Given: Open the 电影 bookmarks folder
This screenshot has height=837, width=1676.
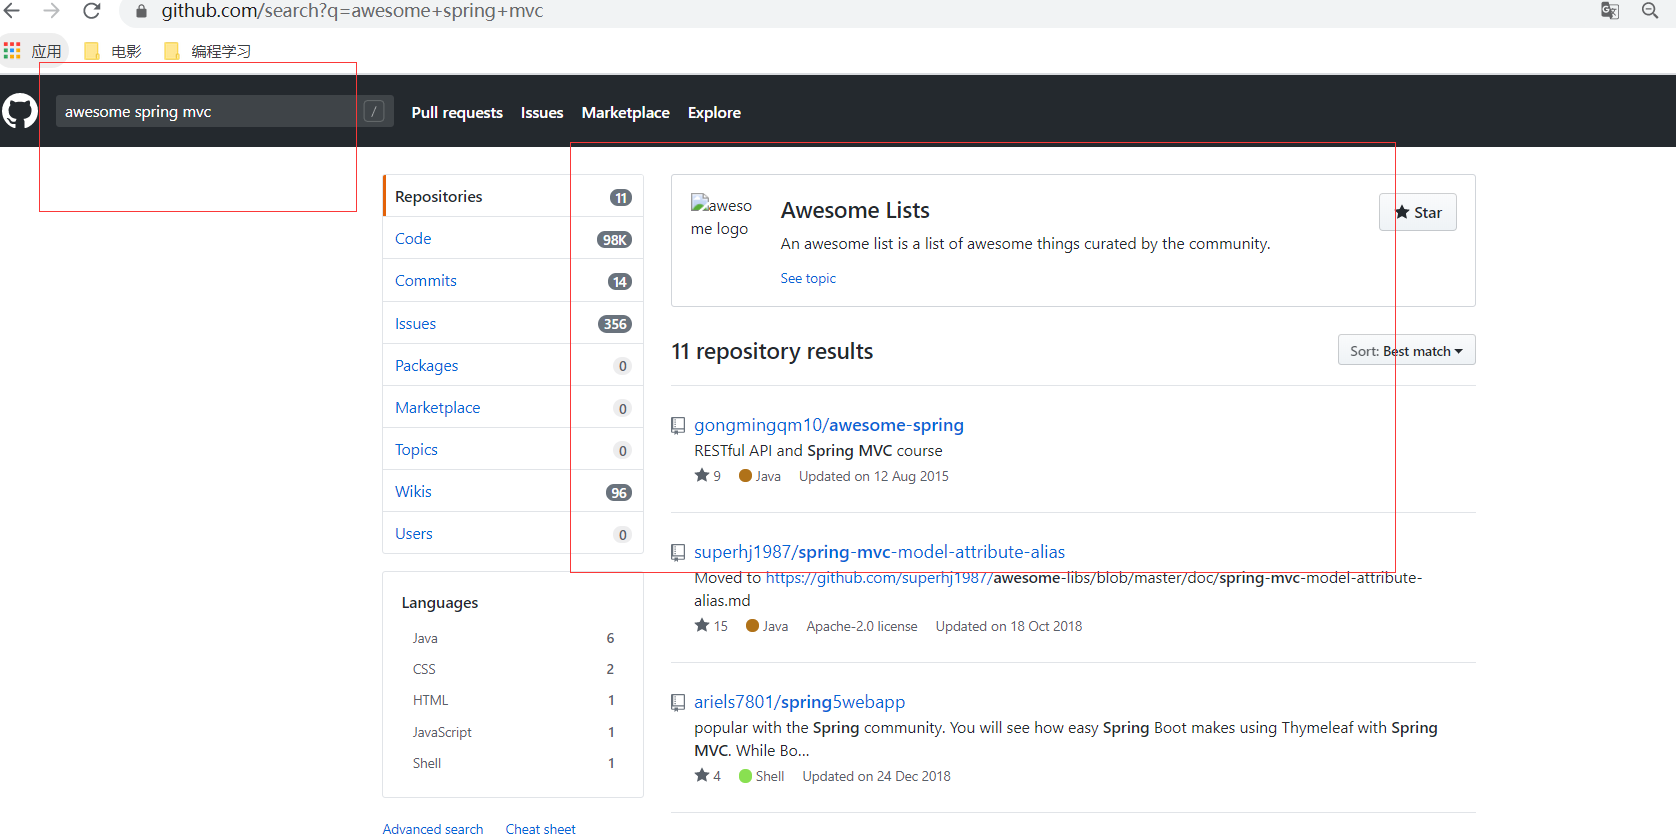Looking at the screenshot, I should click(113, 51).
